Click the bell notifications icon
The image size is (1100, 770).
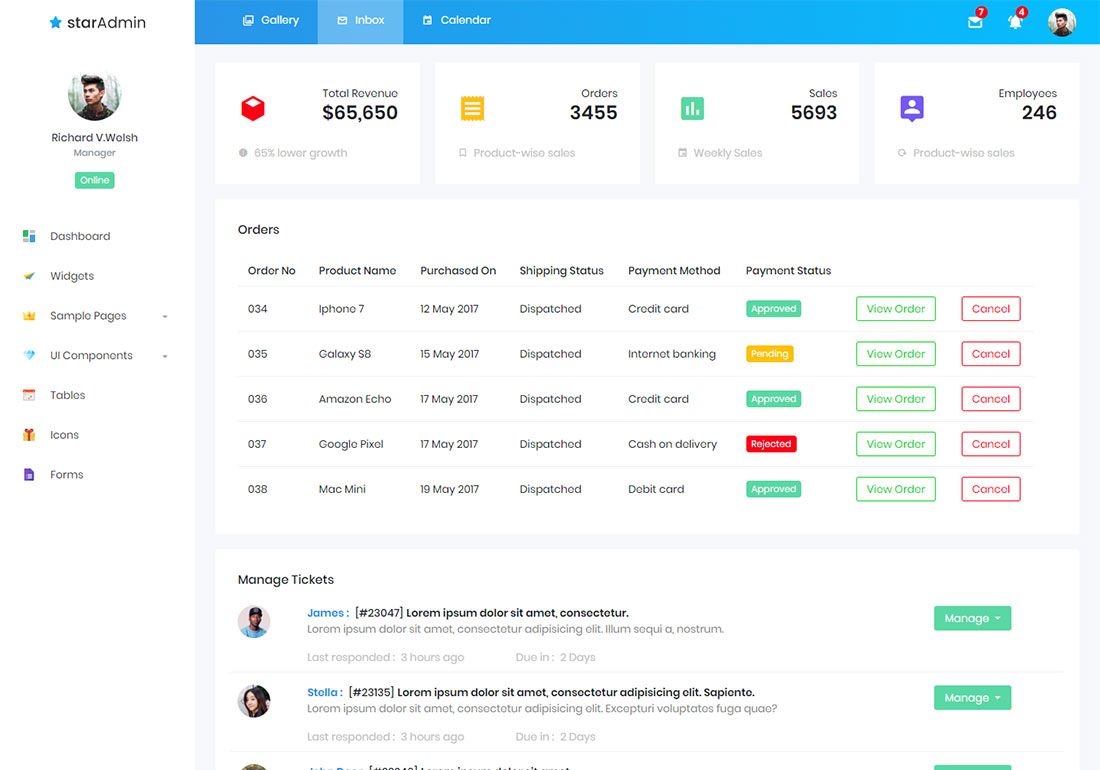coord(1015,21)
